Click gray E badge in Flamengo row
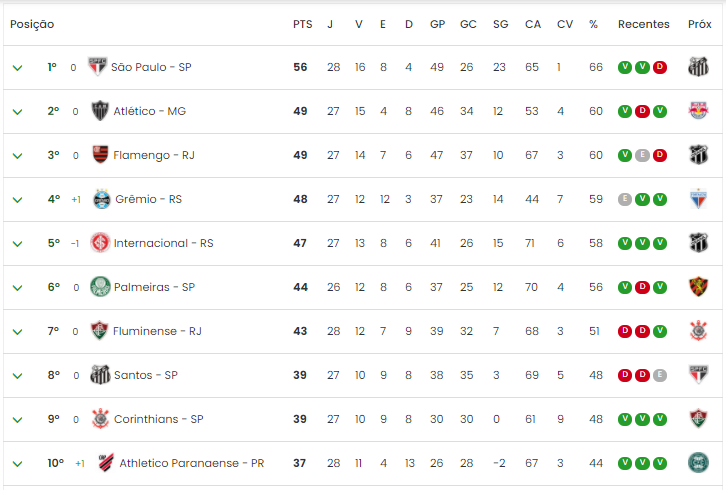The height and width of the screenshot is (490, 726). click(642, 155)
